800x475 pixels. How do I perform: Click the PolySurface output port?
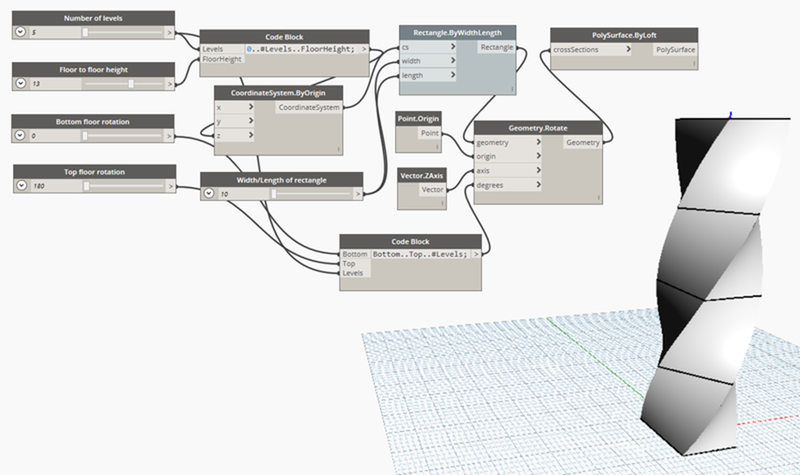point(675,49)
